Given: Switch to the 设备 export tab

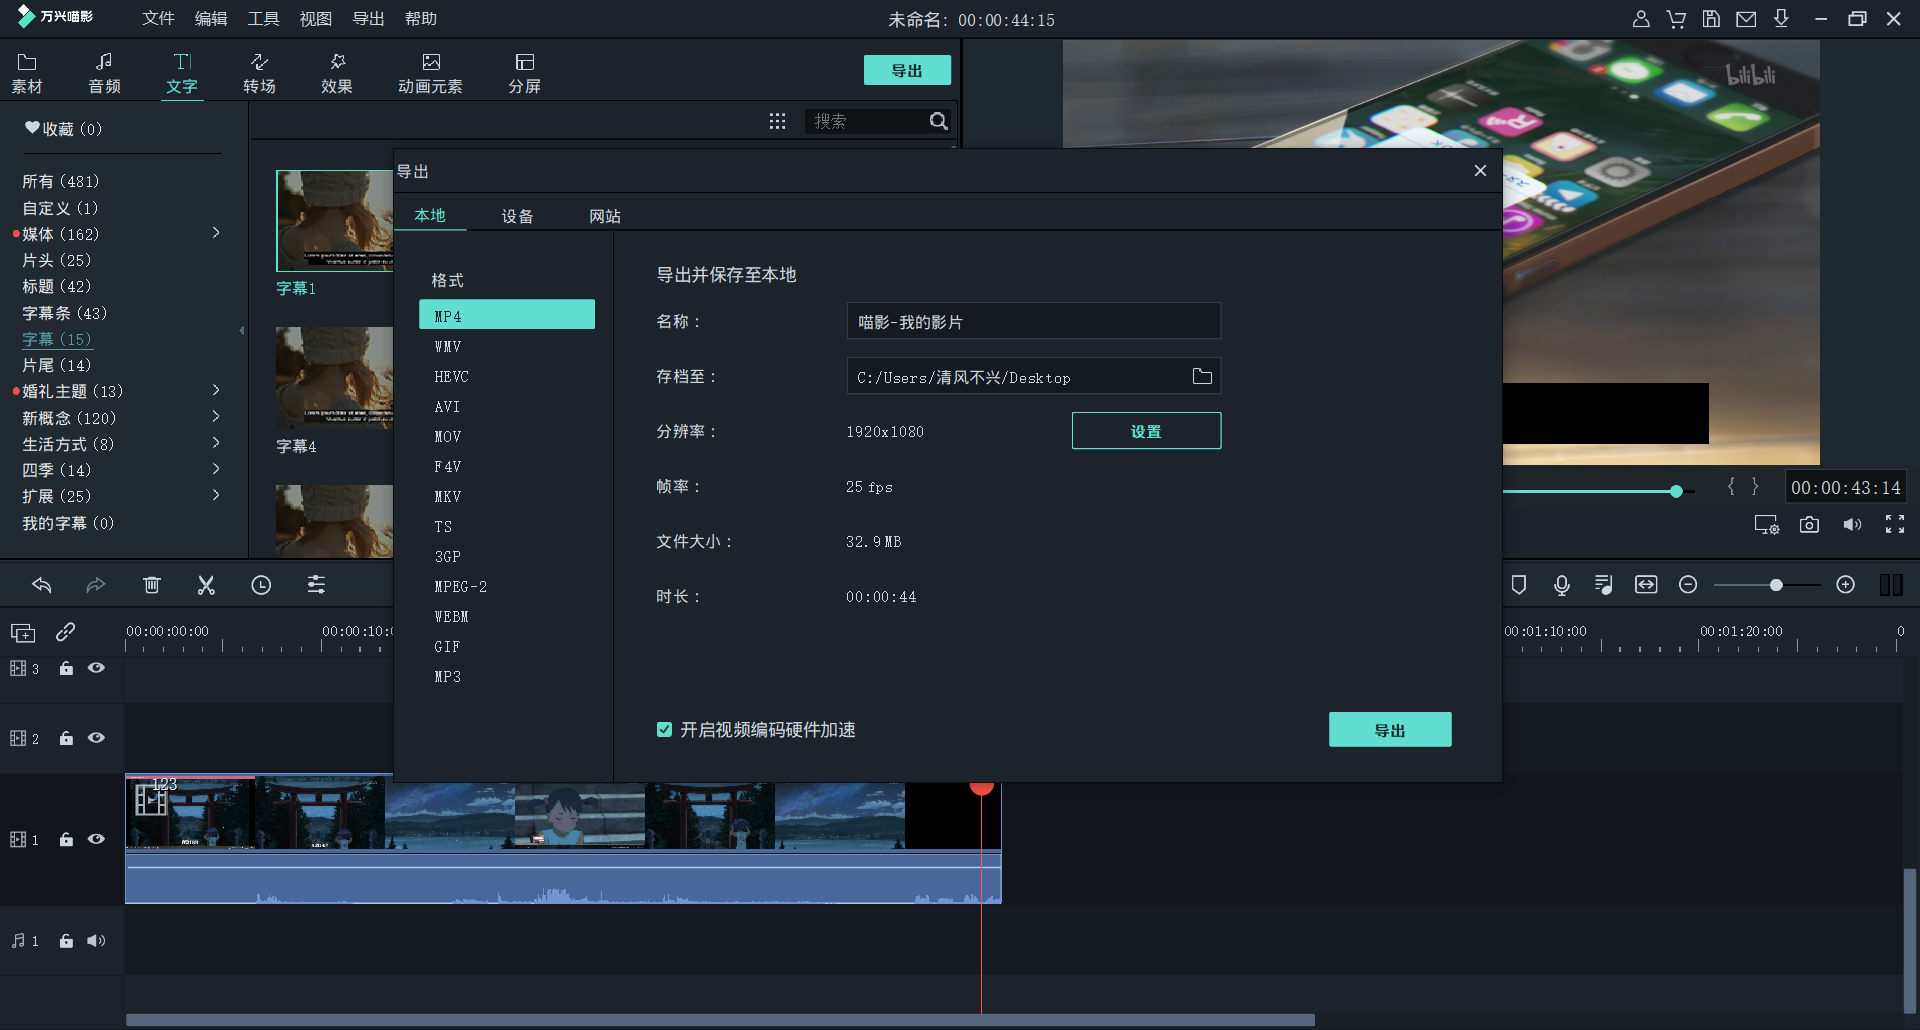Looking at the screenshot, I should [x=517, y=216].
